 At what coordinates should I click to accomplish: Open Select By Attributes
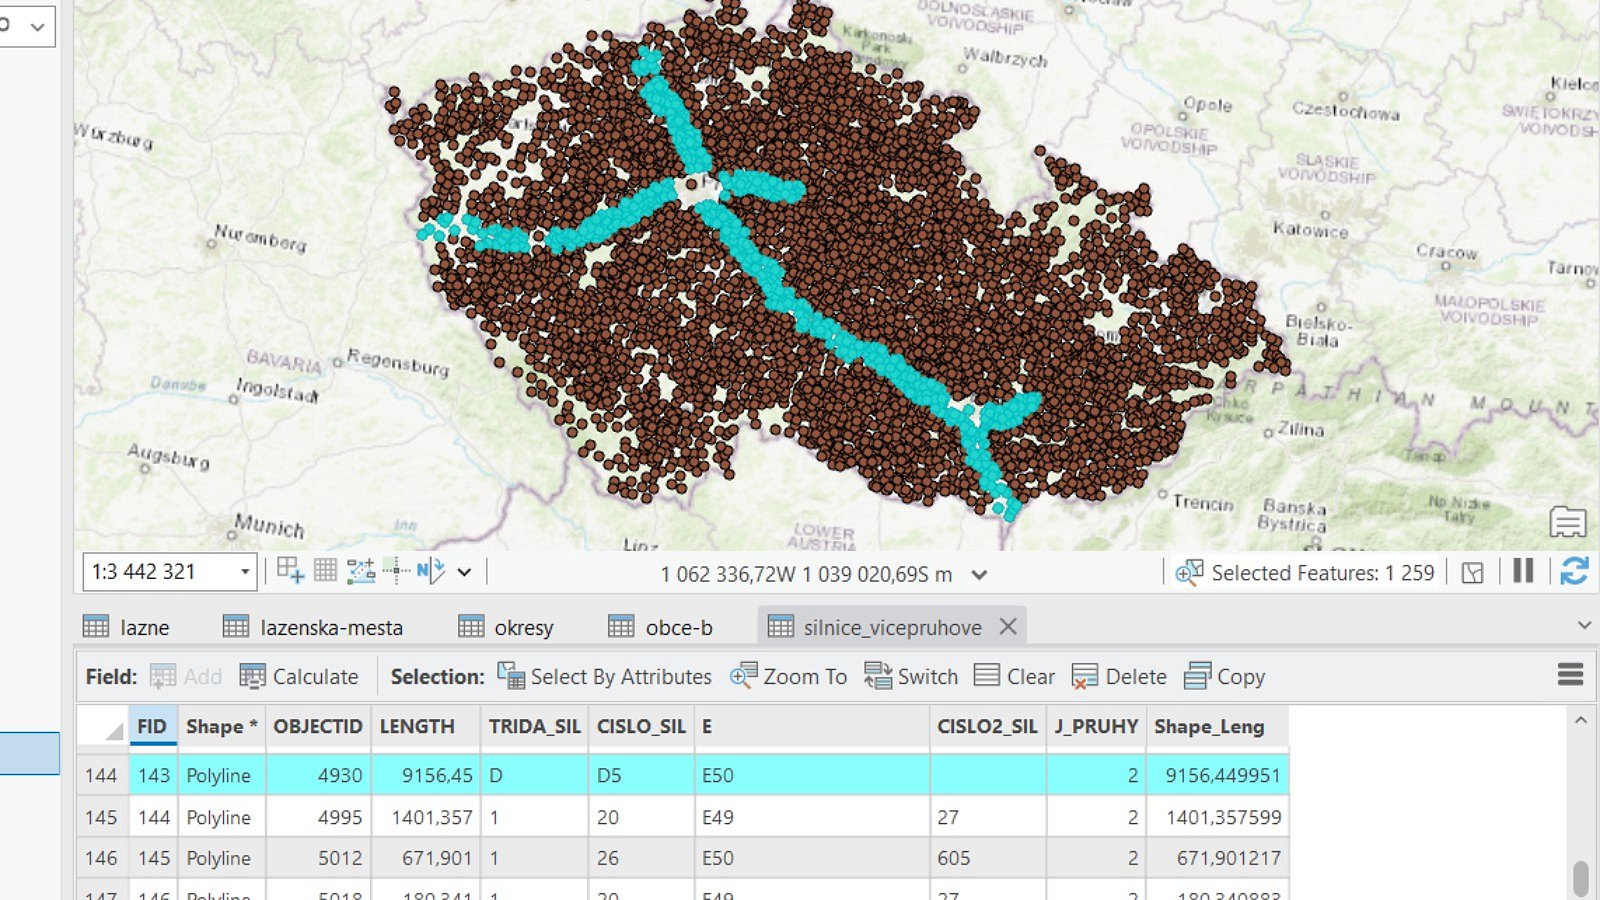(x=605, y=677)
